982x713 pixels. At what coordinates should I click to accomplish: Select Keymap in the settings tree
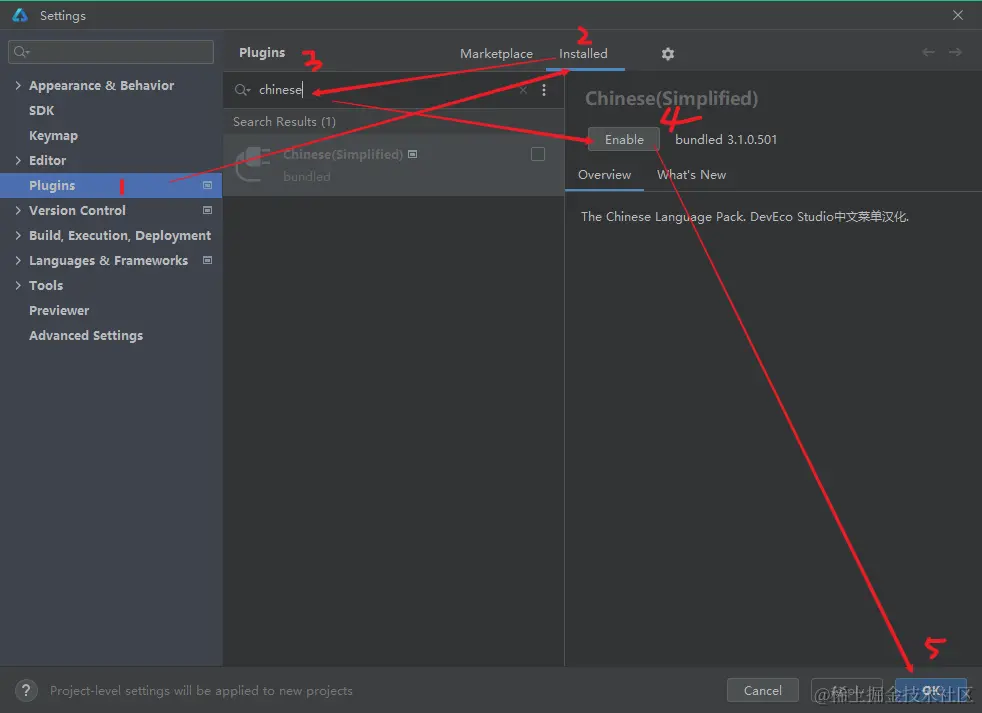(x=53, y=135)
